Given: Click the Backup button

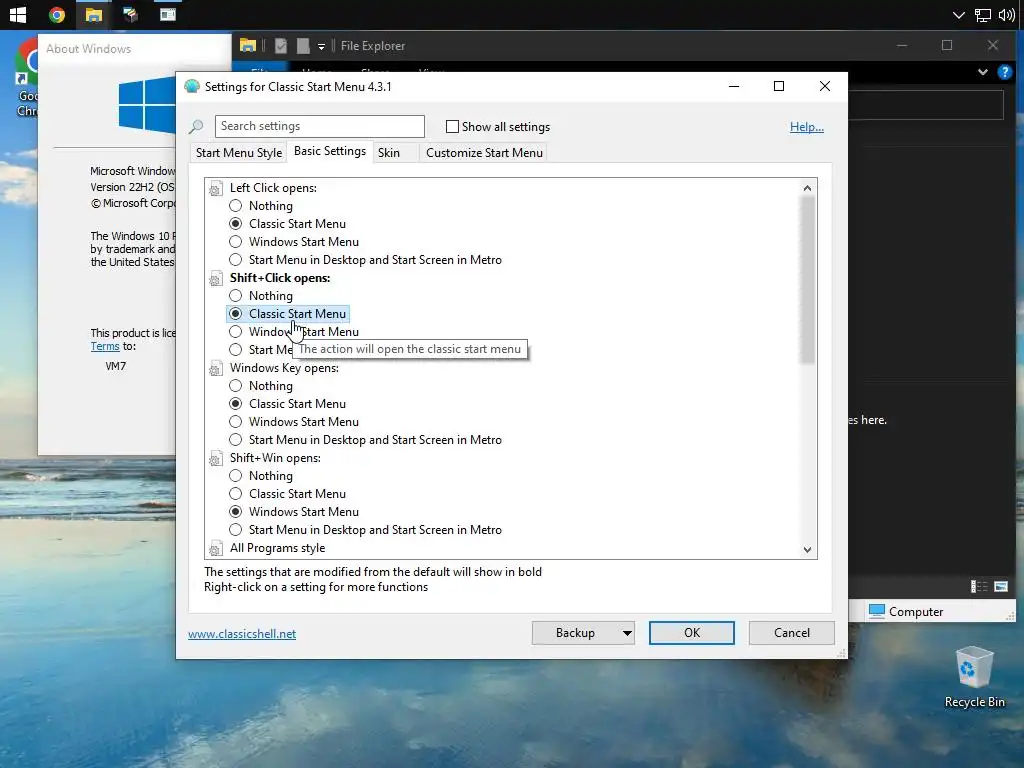Looking at the screenshot, I should pos(575,633).
